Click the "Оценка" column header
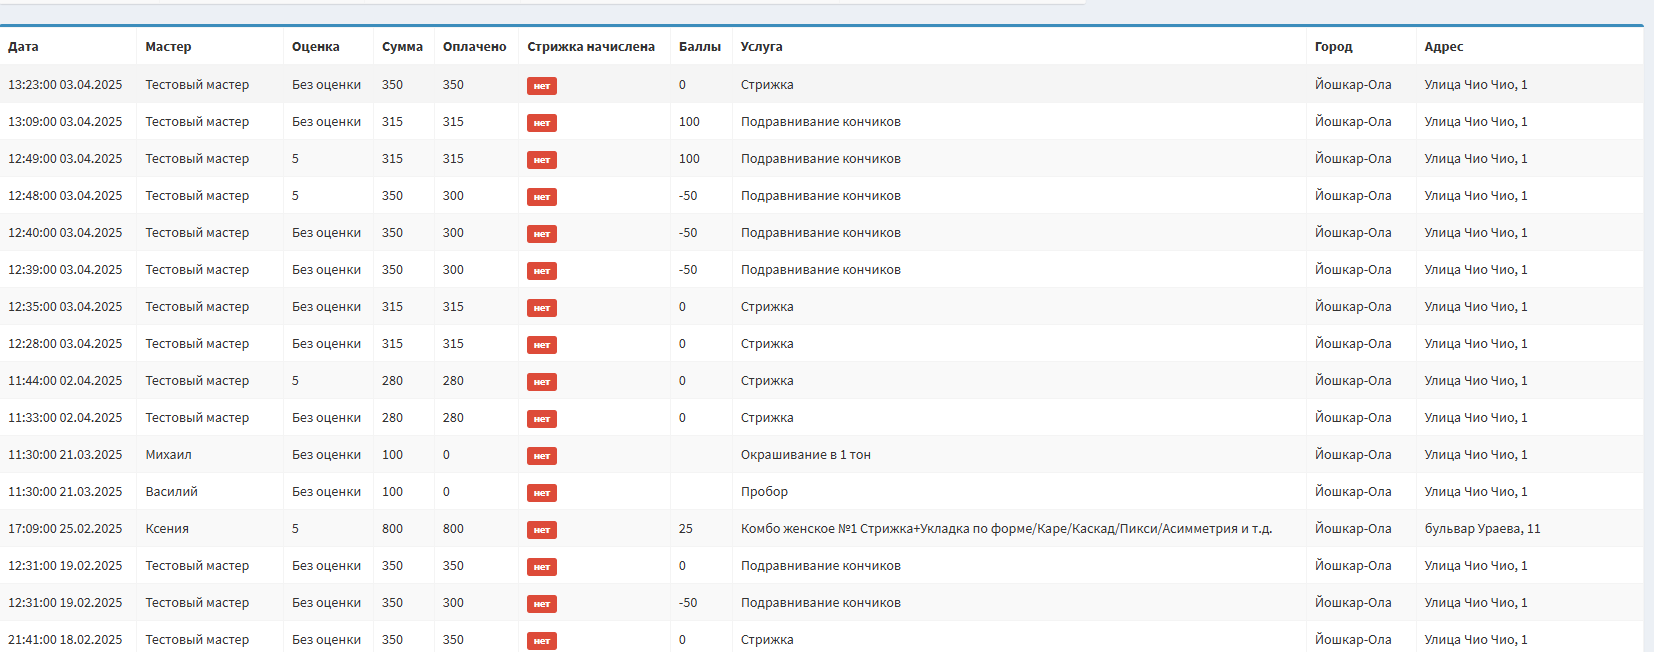This screenshot has height=652, width=1654. [316, 47]
